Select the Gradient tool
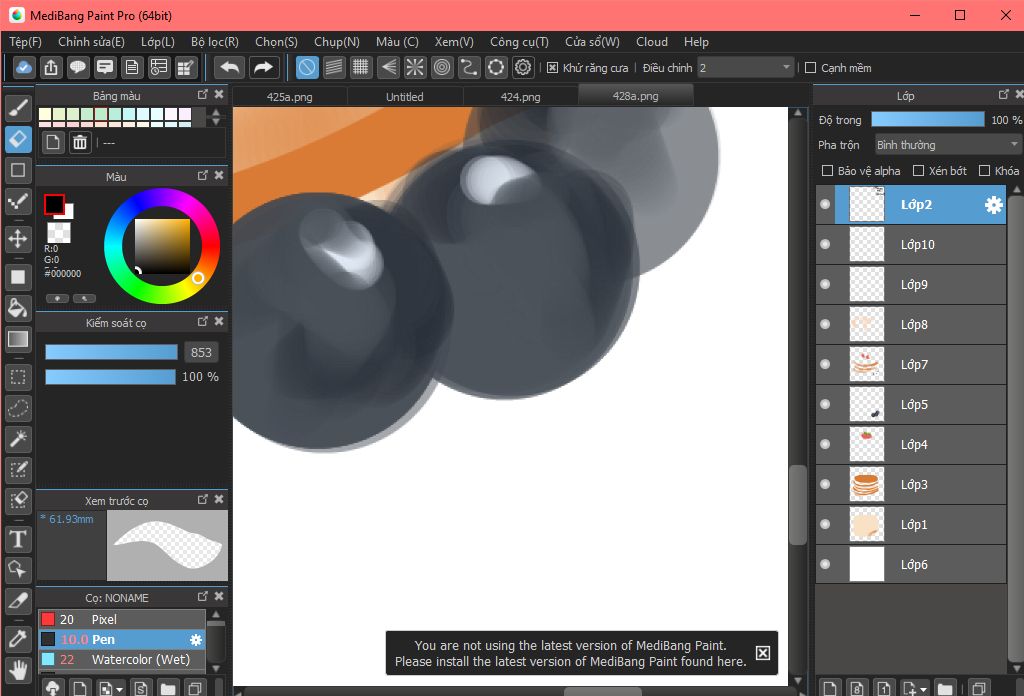 pyautogui.click(x=18, y=340)
